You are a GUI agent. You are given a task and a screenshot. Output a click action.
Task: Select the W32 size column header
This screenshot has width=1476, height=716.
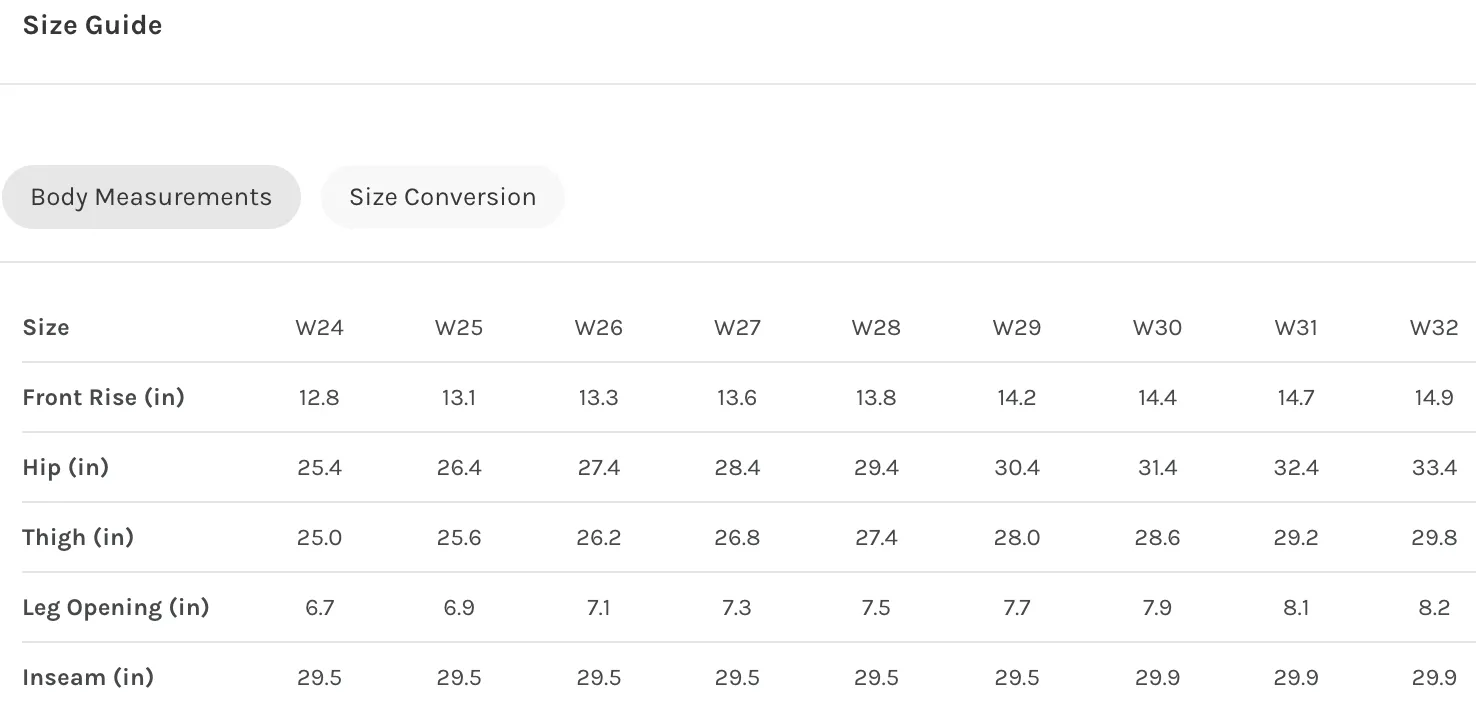point(1434,328)
